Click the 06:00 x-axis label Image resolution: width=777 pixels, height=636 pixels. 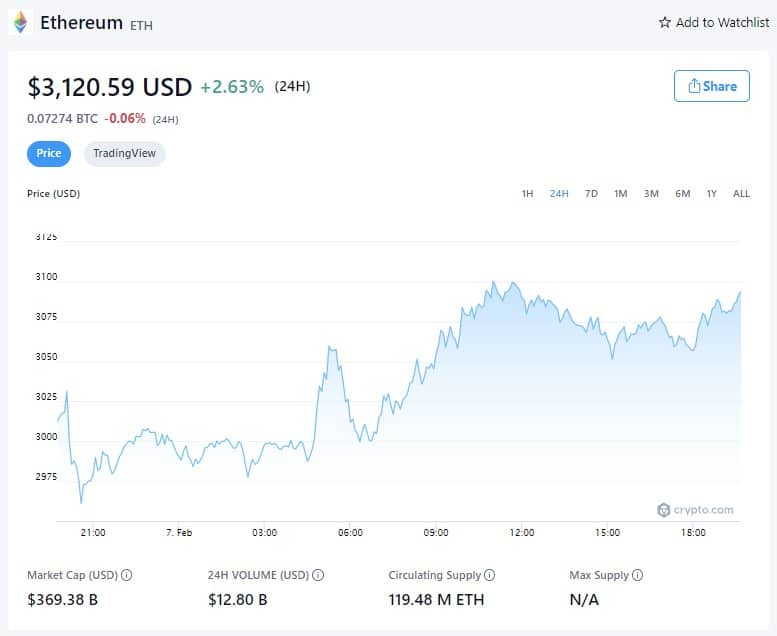[x=350, y=533]
